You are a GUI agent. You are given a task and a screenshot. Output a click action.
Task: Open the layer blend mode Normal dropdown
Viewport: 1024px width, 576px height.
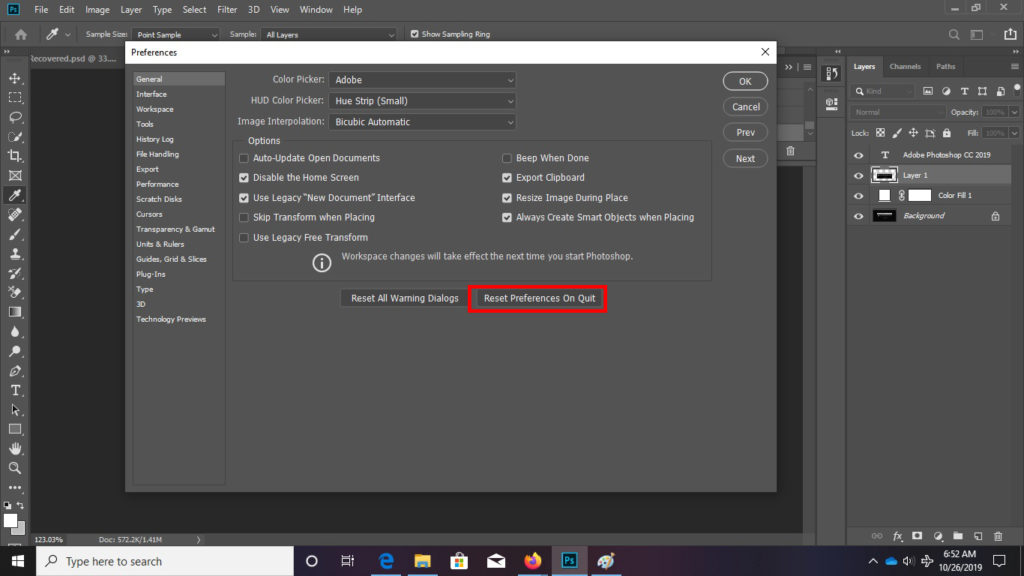click(x=898, y=112)
